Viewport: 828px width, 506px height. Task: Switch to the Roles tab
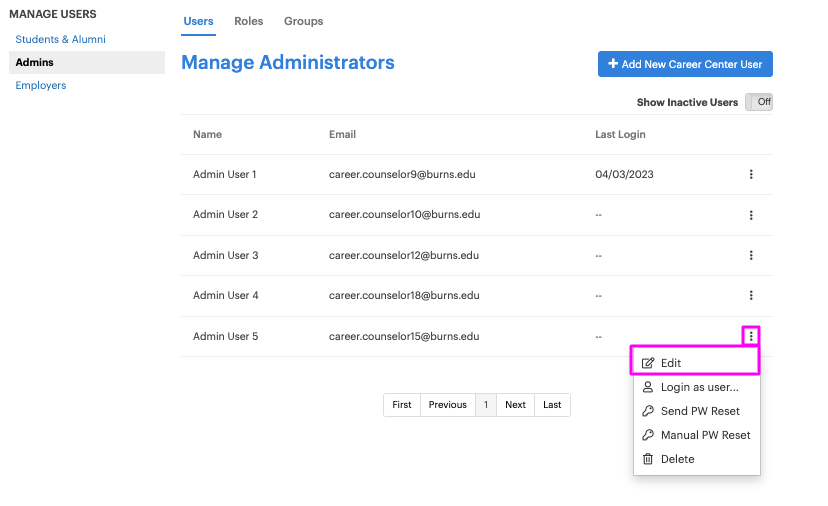pos(249,21)
